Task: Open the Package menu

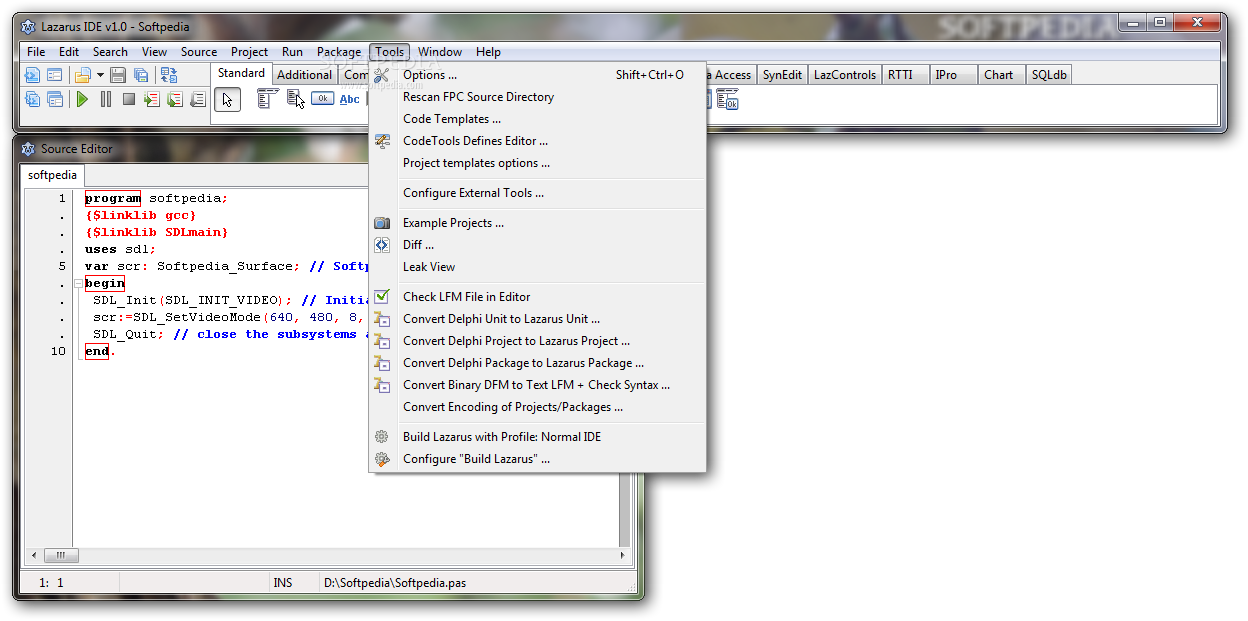Action: (x=339, y=52)
